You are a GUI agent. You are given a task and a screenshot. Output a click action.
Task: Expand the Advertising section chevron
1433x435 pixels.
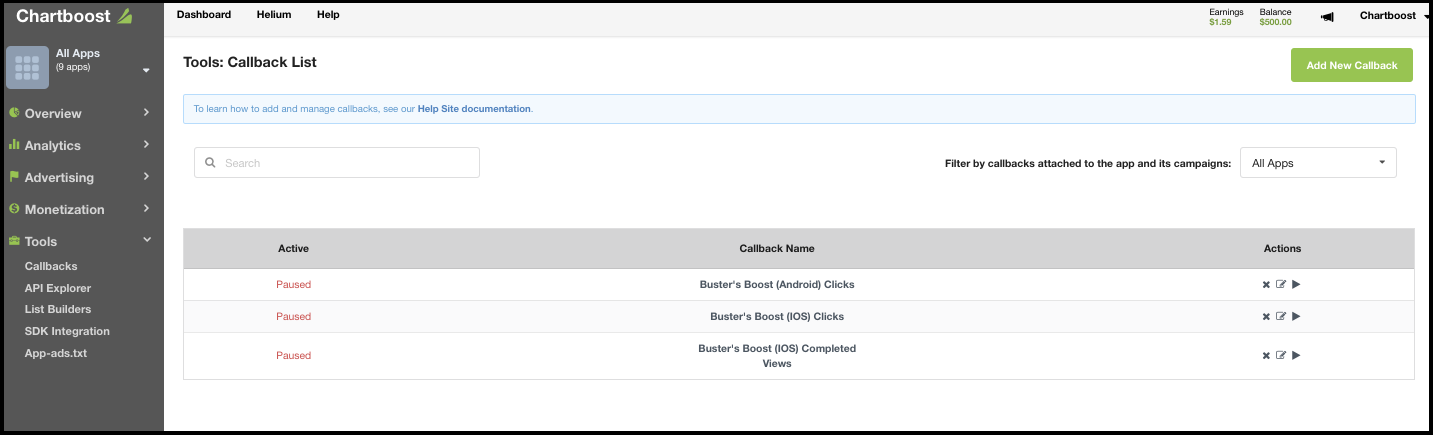pyautogui.click(x=146, y=176)
